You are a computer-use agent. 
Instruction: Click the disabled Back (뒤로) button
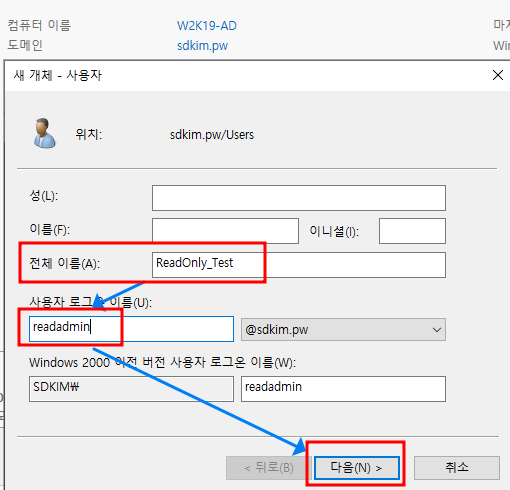click(x=269, y=468)
